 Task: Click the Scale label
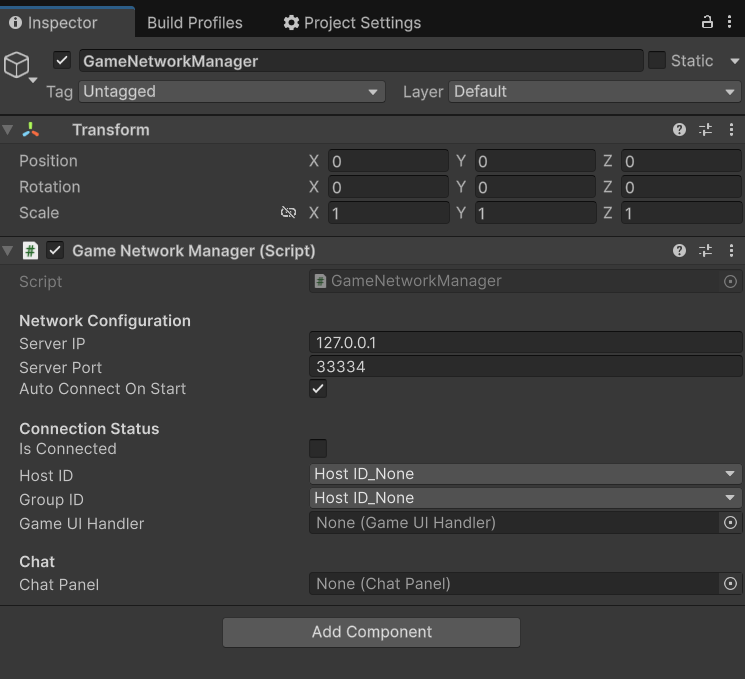tap(39, 212)
